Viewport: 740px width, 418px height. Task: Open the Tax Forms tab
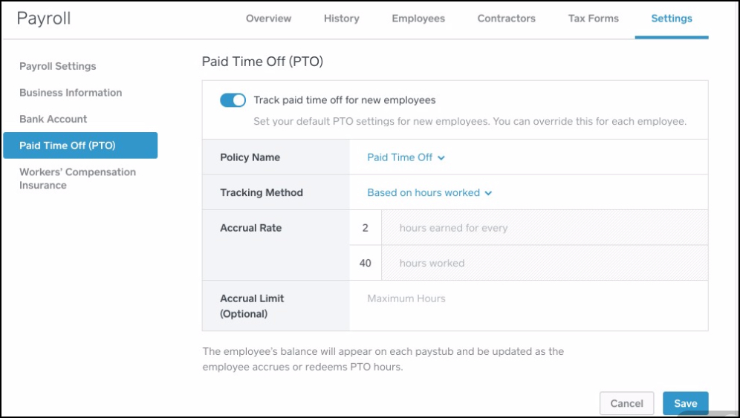(592, 18)
